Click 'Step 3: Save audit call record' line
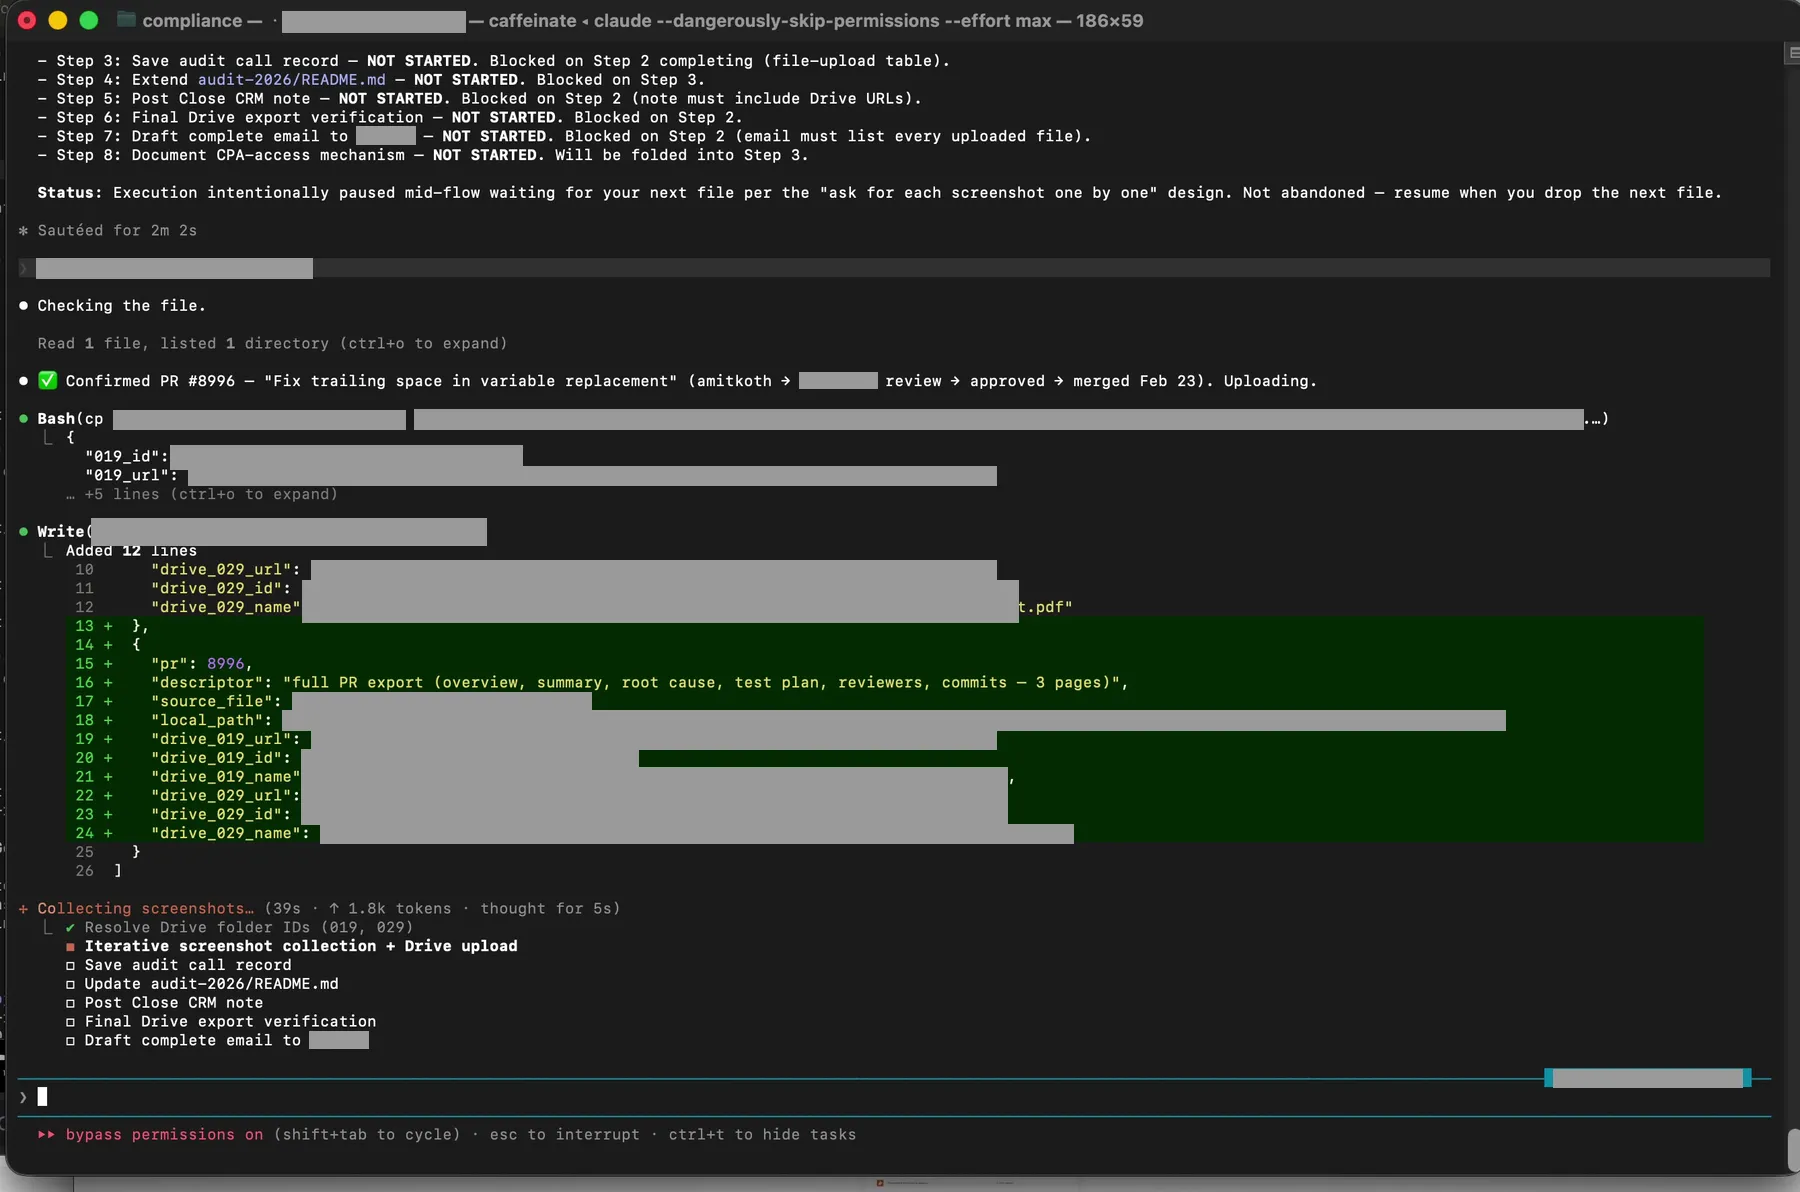The width and height of the screenshot is (1800, 1192). (494, 60)
